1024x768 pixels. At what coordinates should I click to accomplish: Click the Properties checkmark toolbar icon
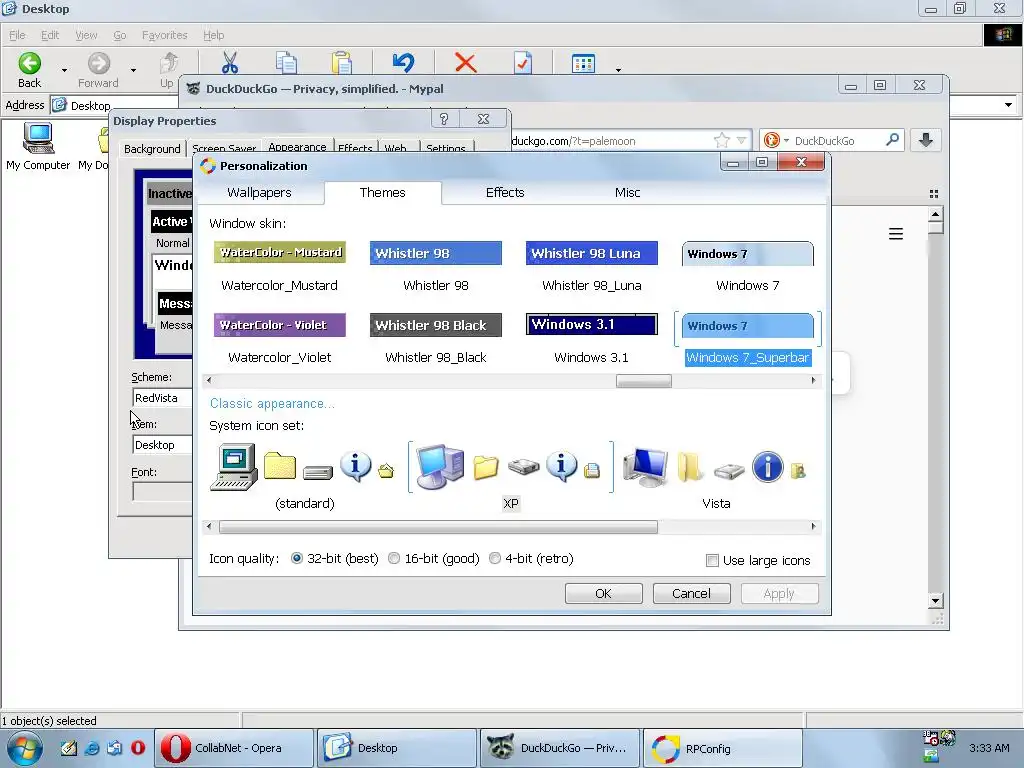(523, 63)
